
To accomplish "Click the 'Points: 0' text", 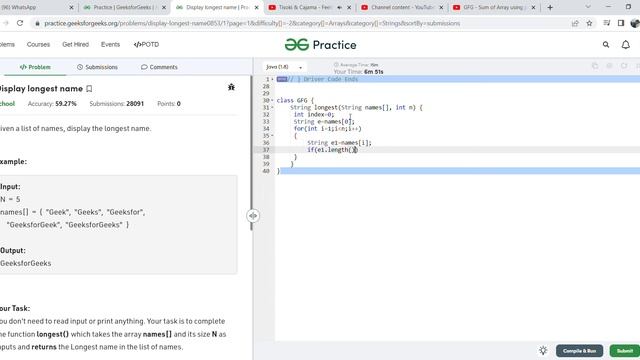I will [x=169, y=104].
